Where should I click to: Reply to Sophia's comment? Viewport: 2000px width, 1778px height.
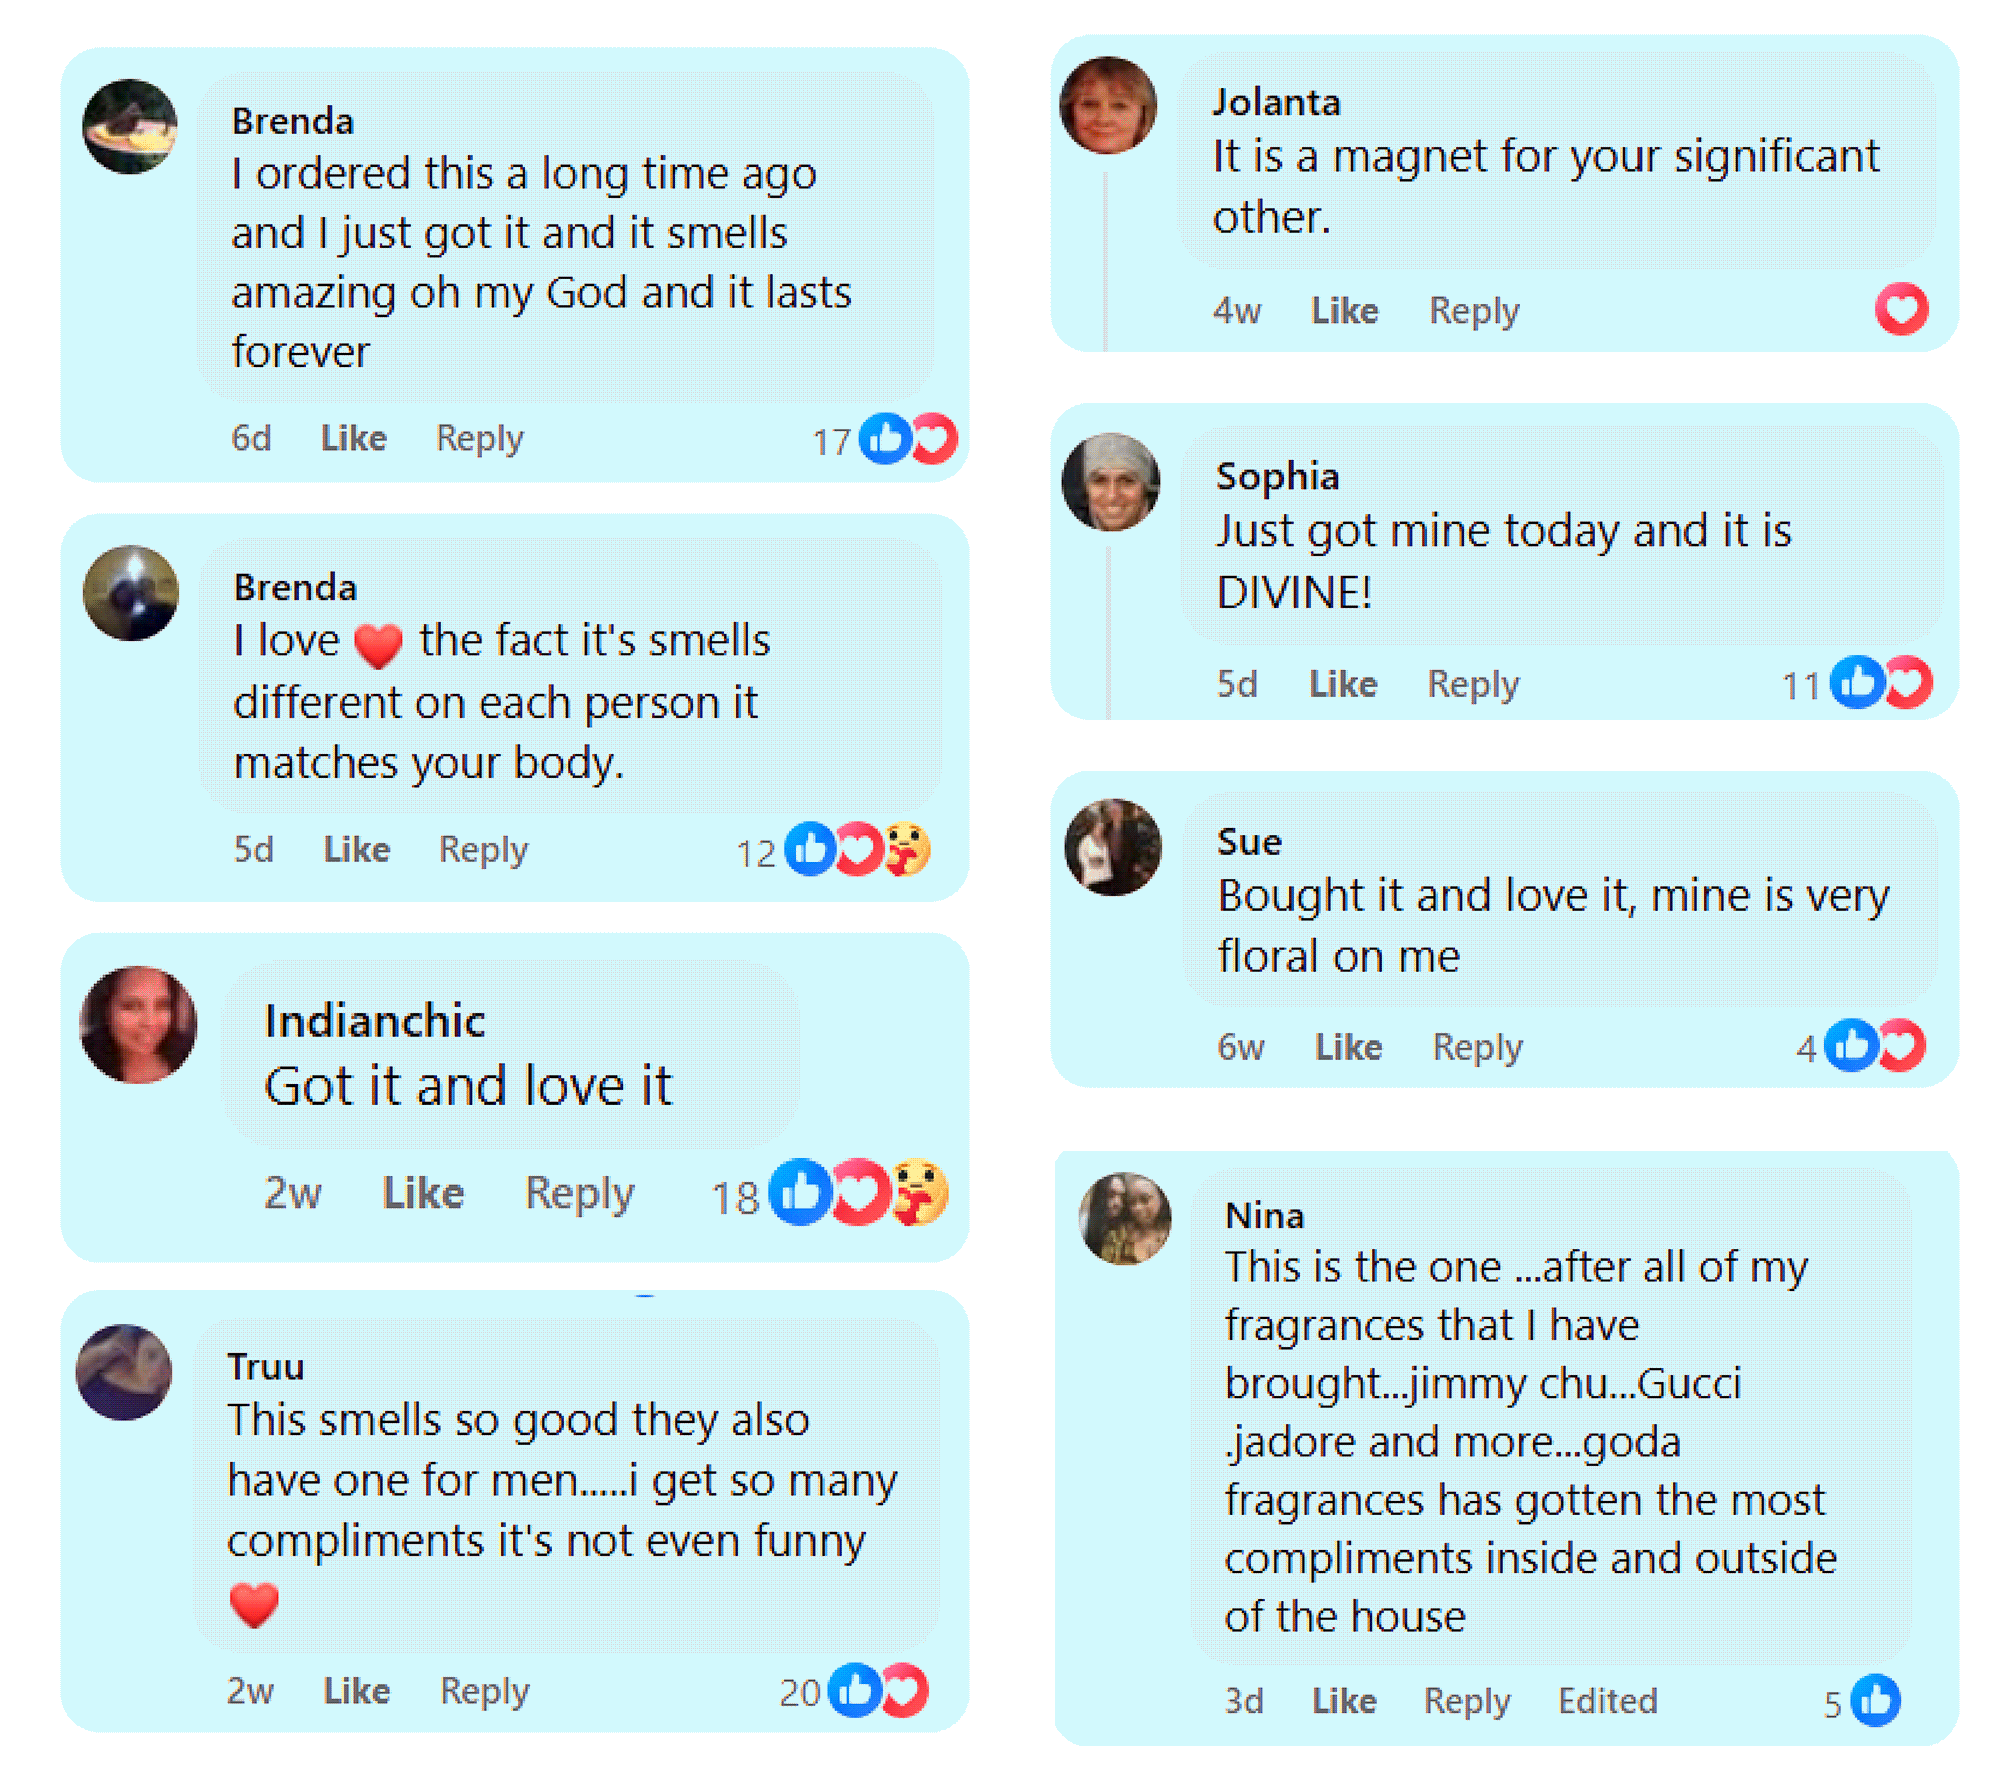click(1472, 684)
